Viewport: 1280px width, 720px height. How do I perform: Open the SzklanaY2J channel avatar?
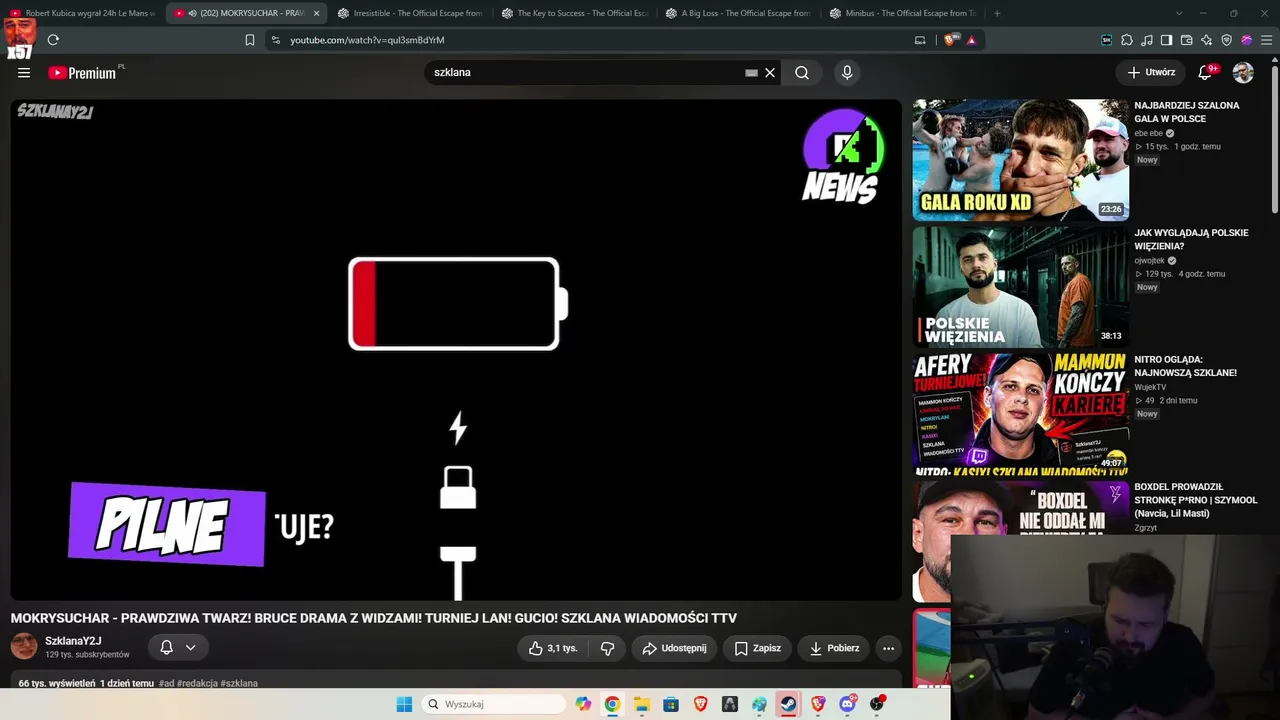point(24,646)
